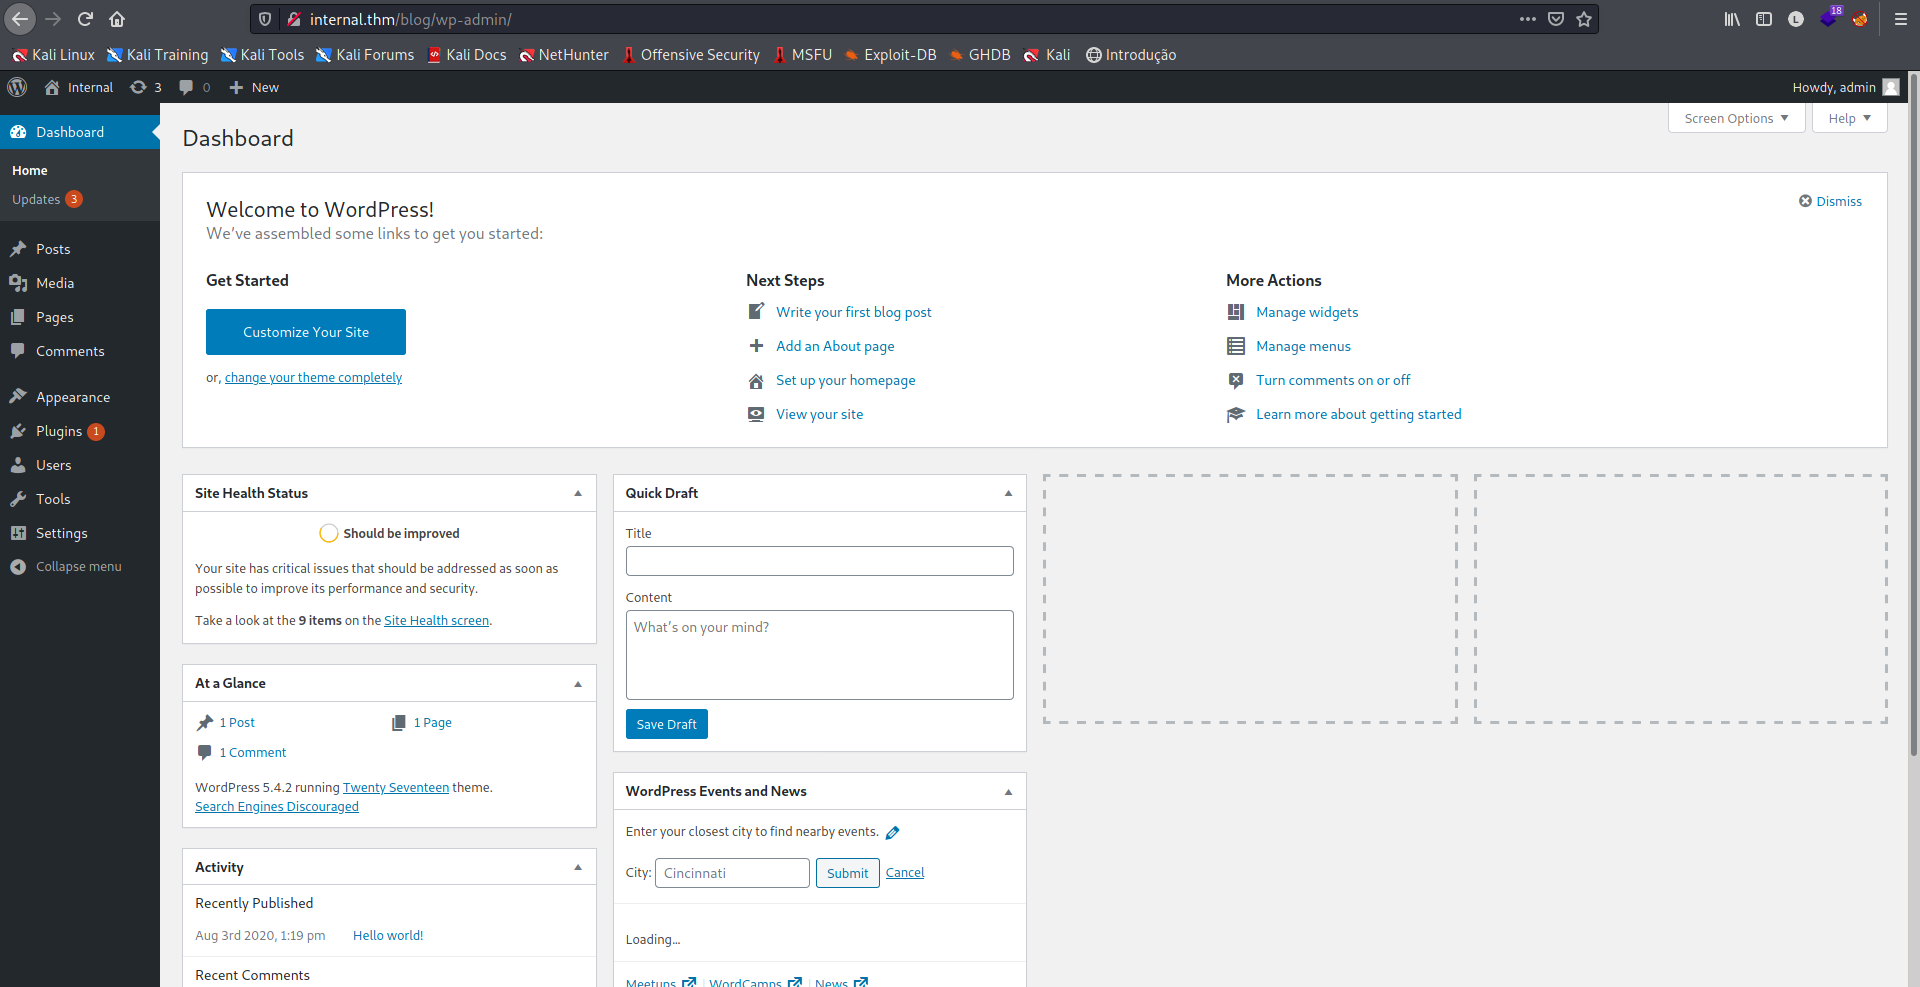Viewport: 1920px width, 987px height.
Task: Open the Help dropdown tab
Action: coord(1849,118)
